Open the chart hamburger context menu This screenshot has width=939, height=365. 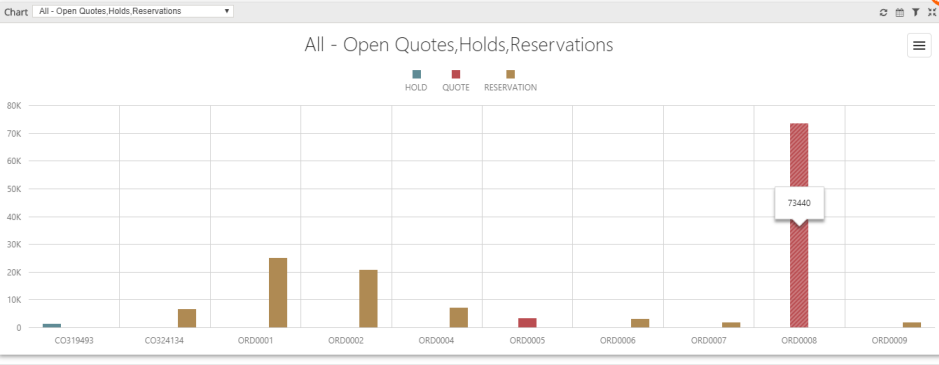pyautogui.click(x=919, y=46)
